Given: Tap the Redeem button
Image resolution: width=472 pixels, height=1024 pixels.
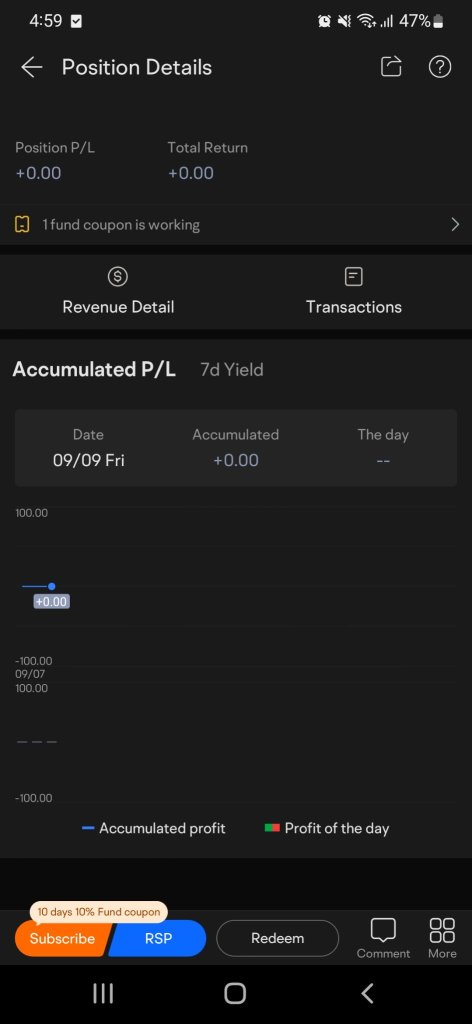Looking at the screenshot, I should click(277, 938).
